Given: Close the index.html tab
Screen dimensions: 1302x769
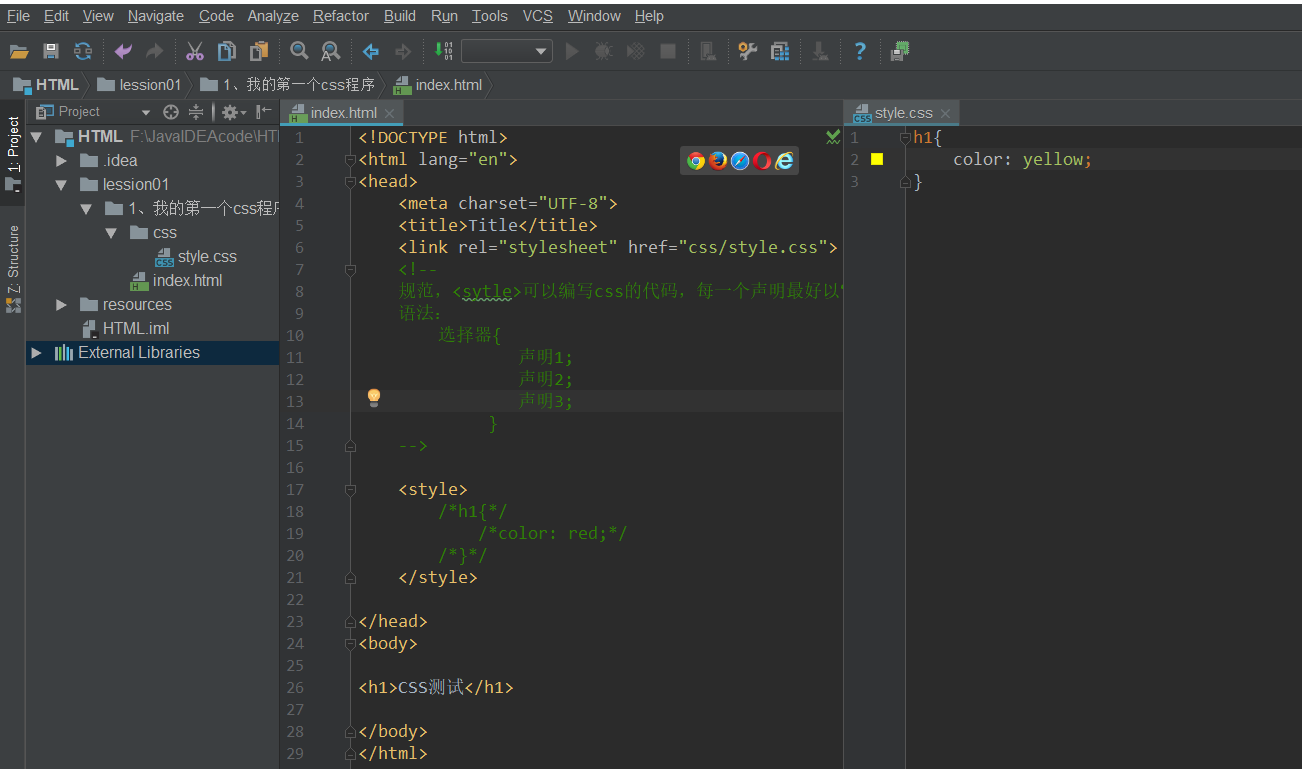Looking at the screenshot, I should pyautogui.click(x=391, y=114).
